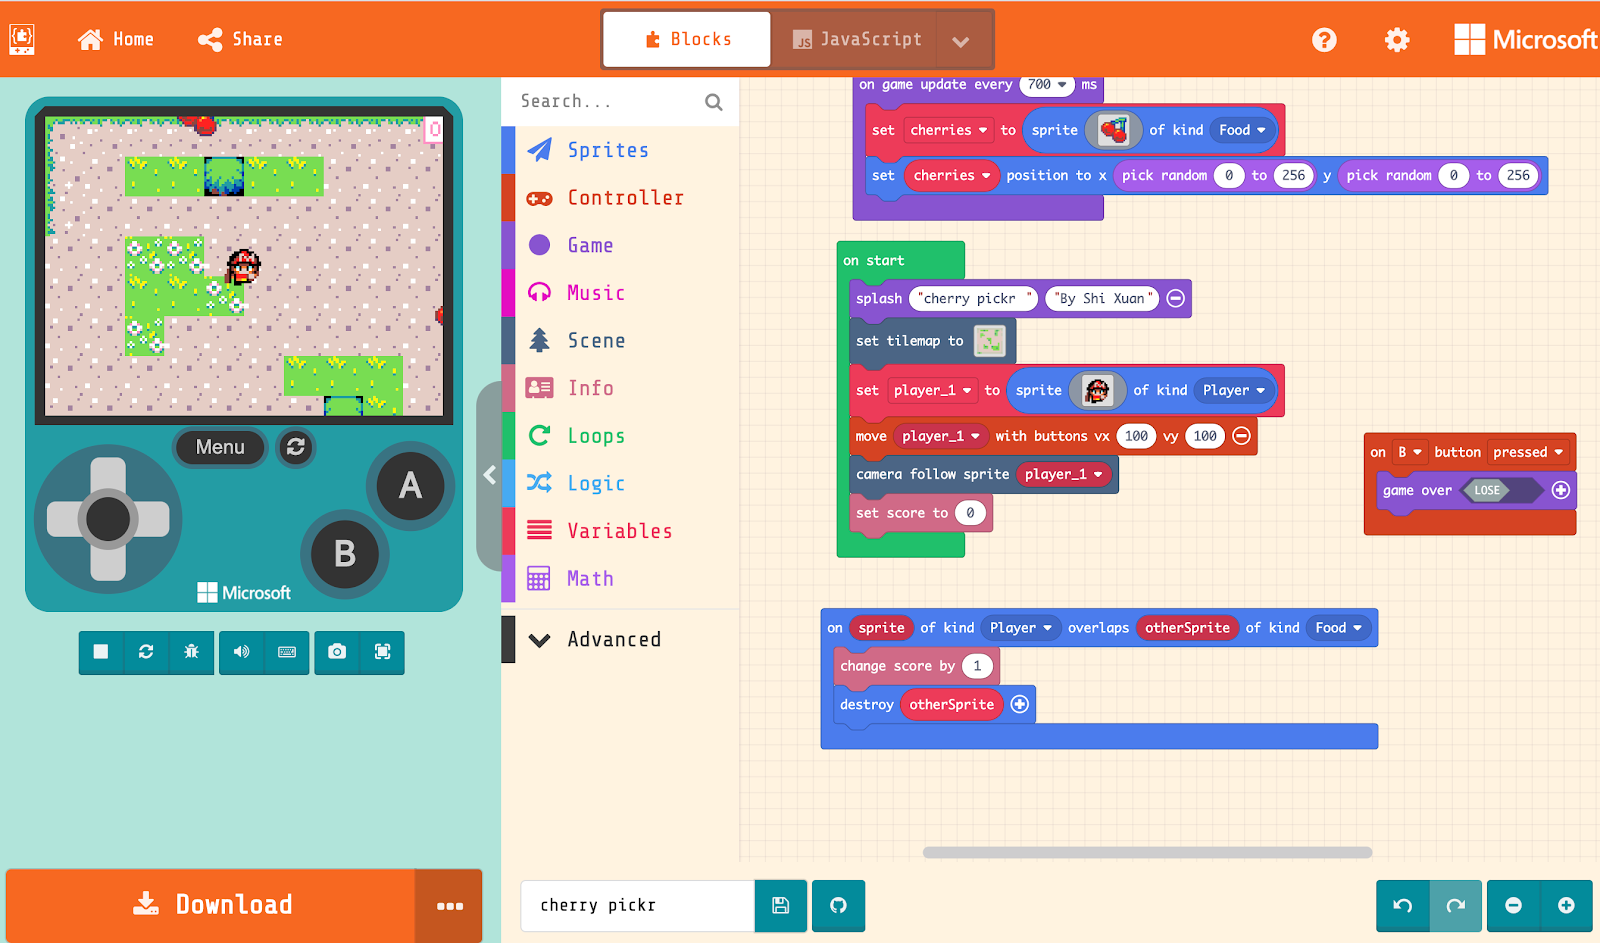Collapse the simulator panel arrow
1600x943 pixels.
click(489, 475)
